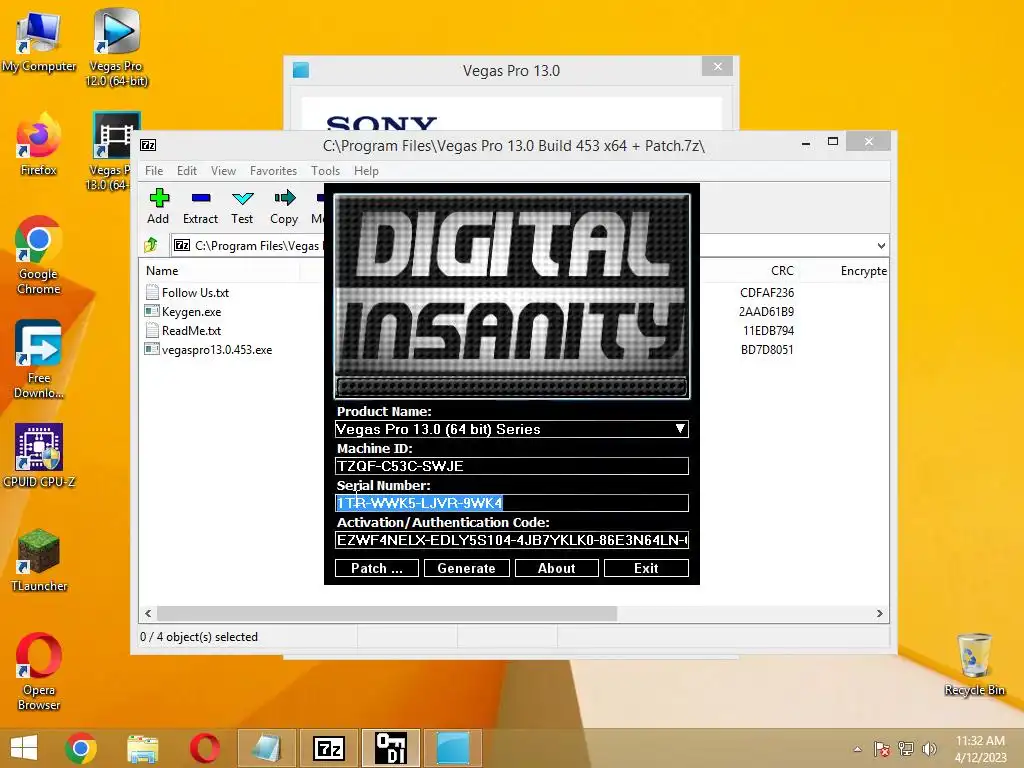
Task: Click the Copy toolbar icon in 7-Zip
Action: (x=284, y=206)
